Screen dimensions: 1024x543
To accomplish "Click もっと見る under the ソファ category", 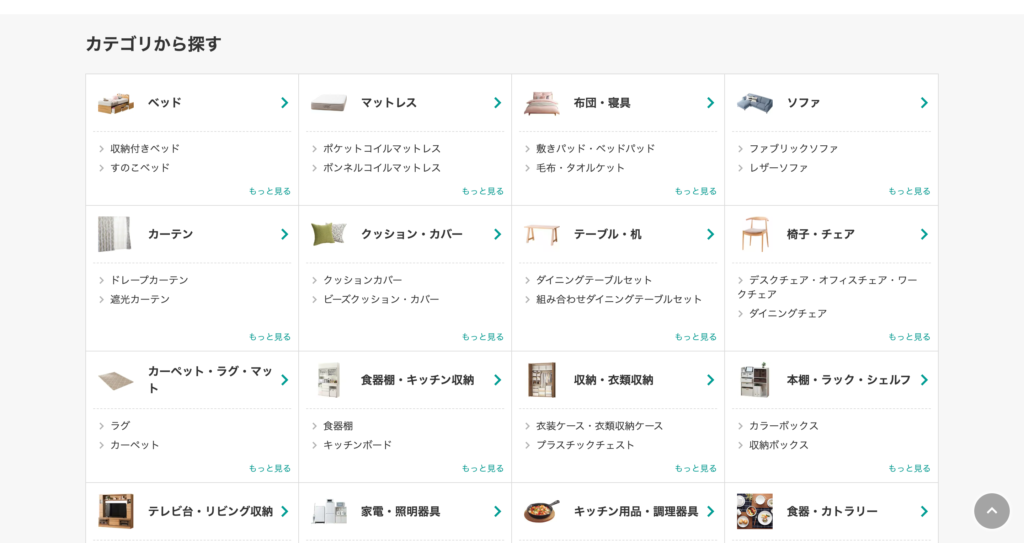I will pos(908,191).
